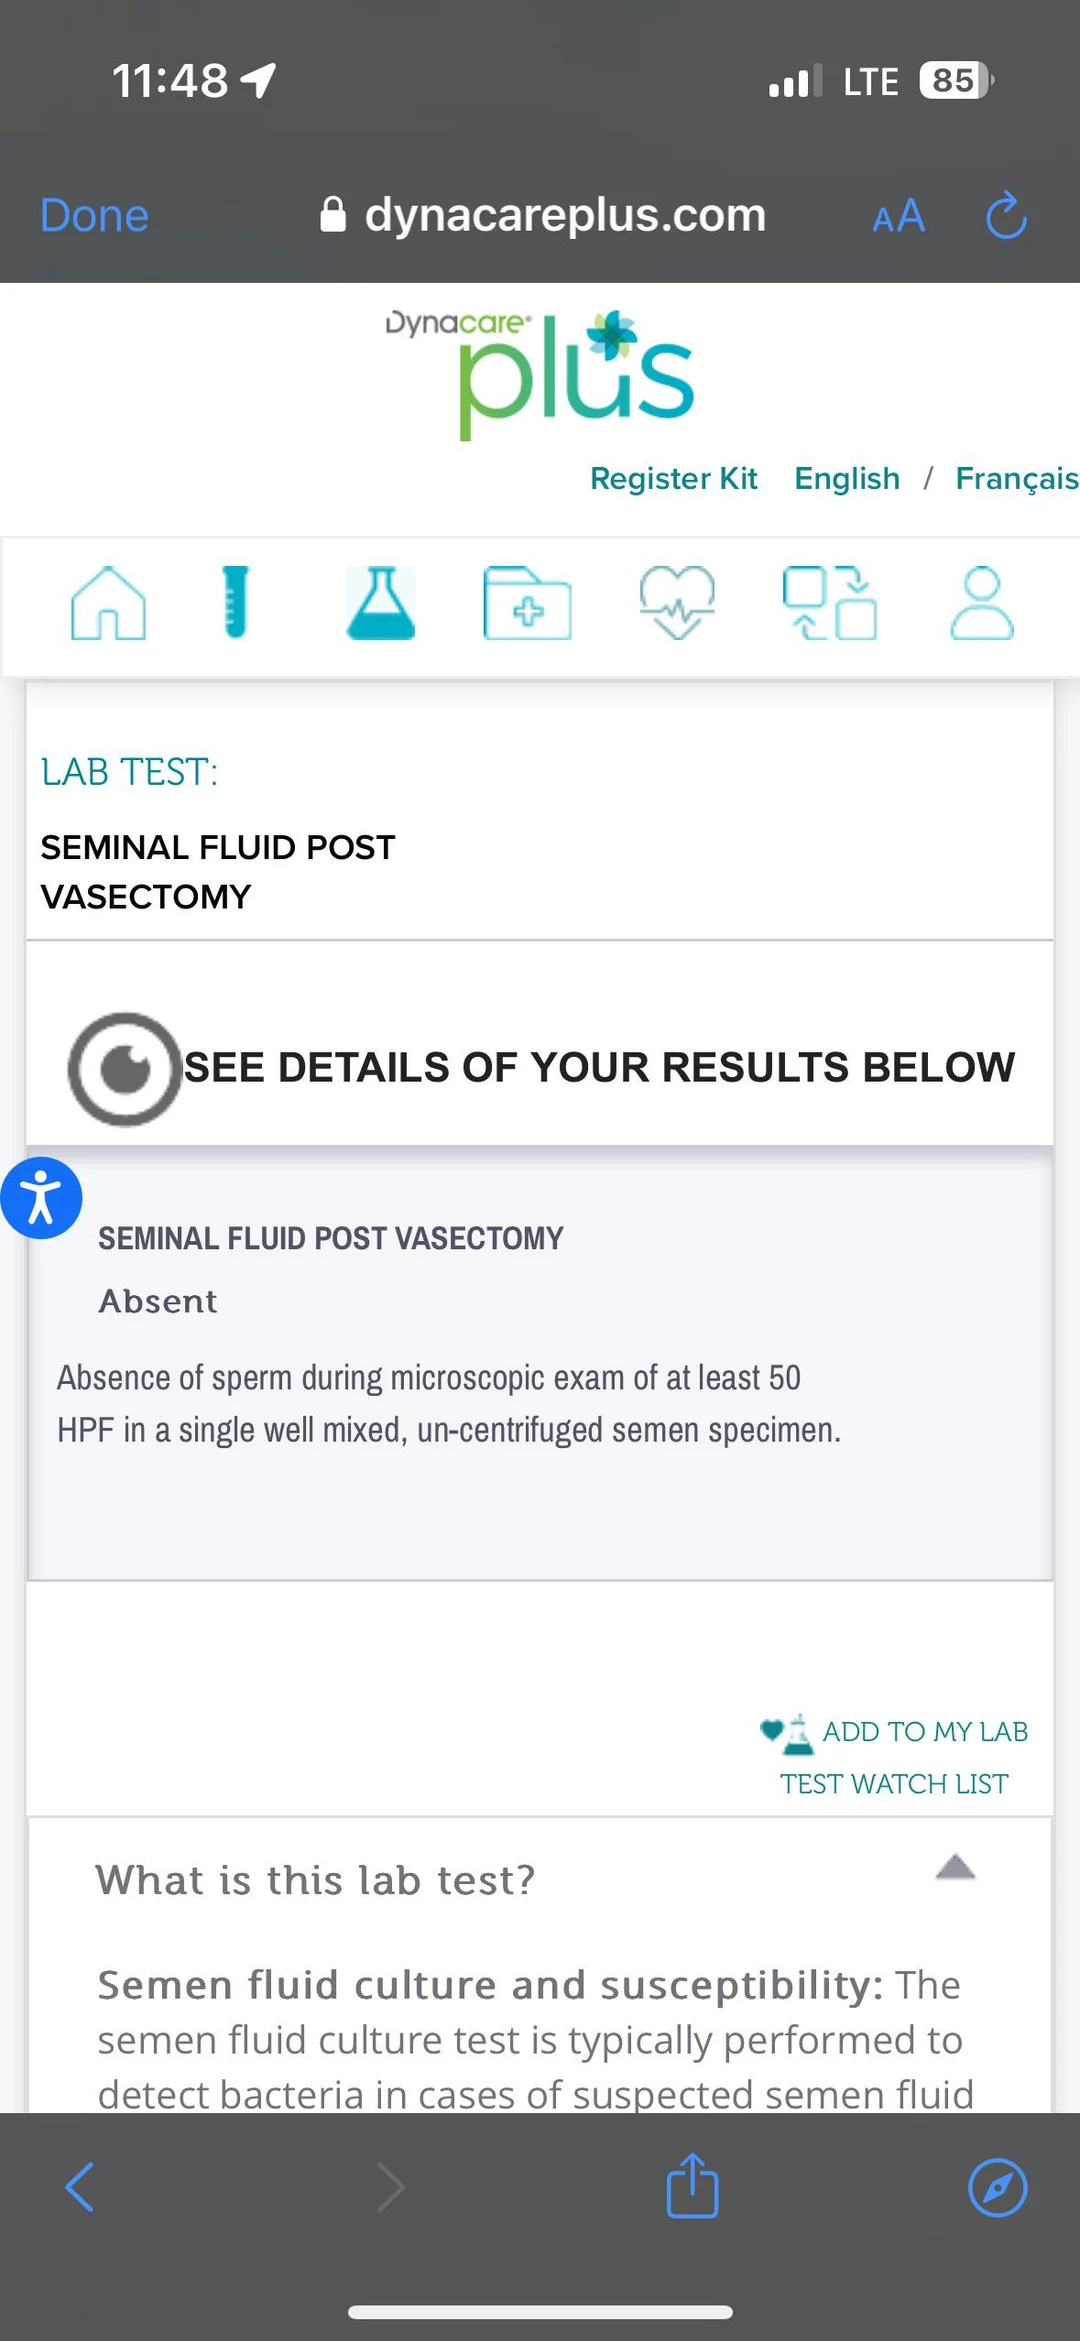Collapse the What is this lab test section
The height and width of the screenshot is (2341, 1080).
[956, 1868]
